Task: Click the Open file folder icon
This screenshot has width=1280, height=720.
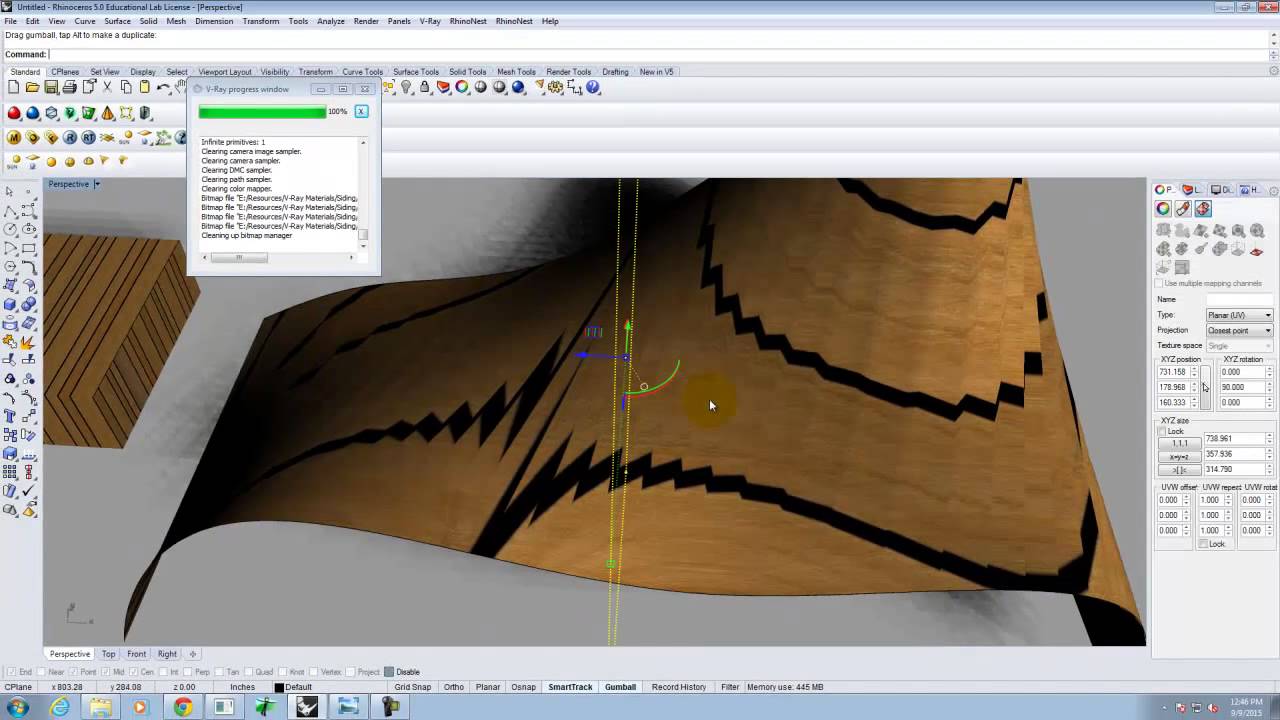Action: (x=33, y=88)
